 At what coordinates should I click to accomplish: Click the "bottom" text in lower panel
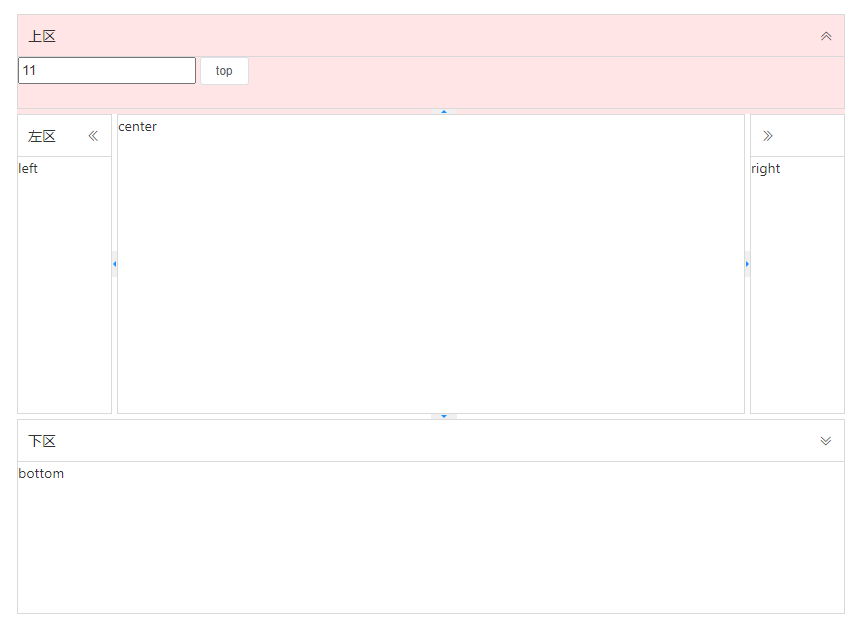click(x=41, y=473)
